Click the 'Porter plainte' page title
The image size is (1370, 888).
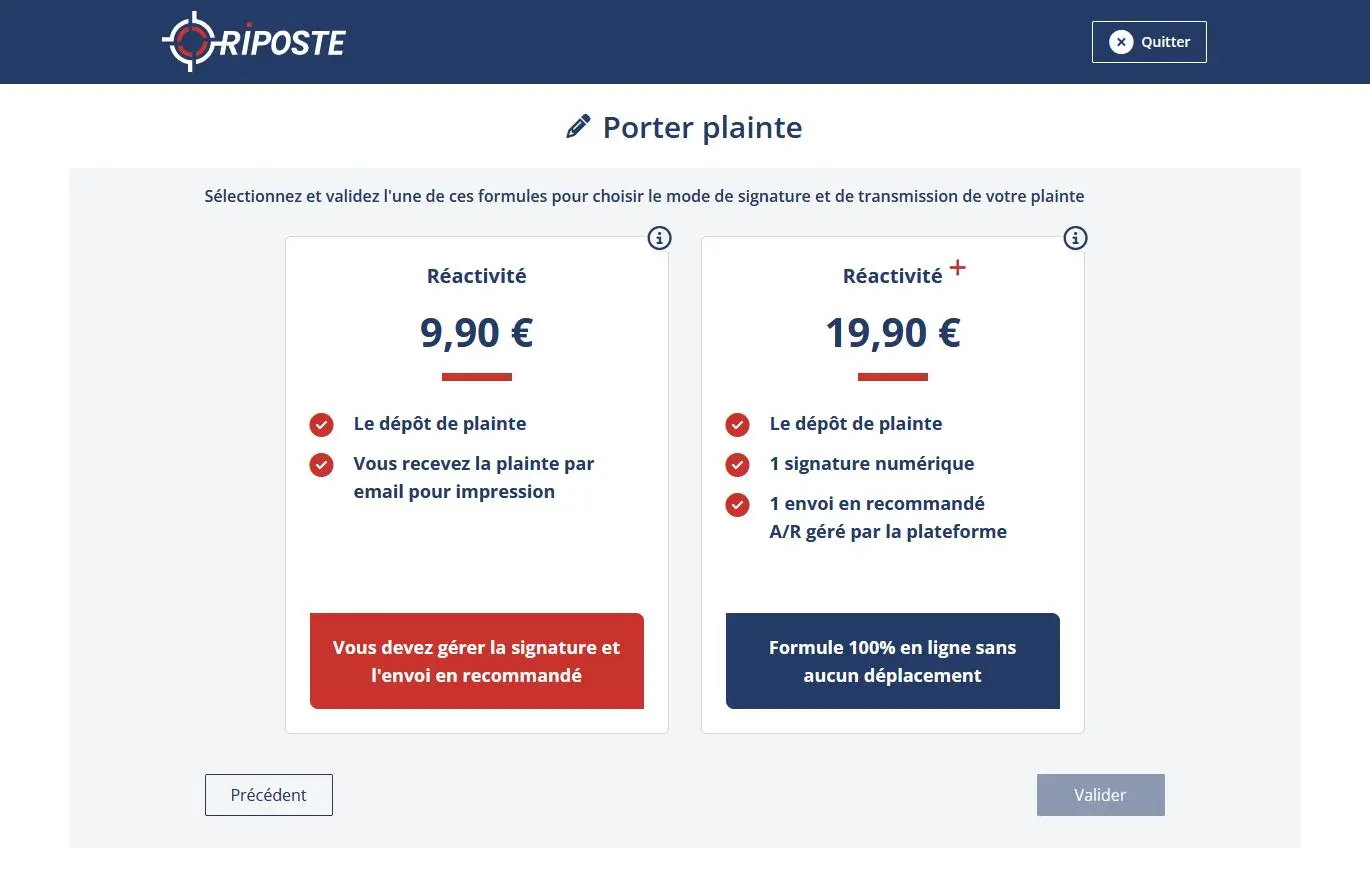(x=702, y=128)
